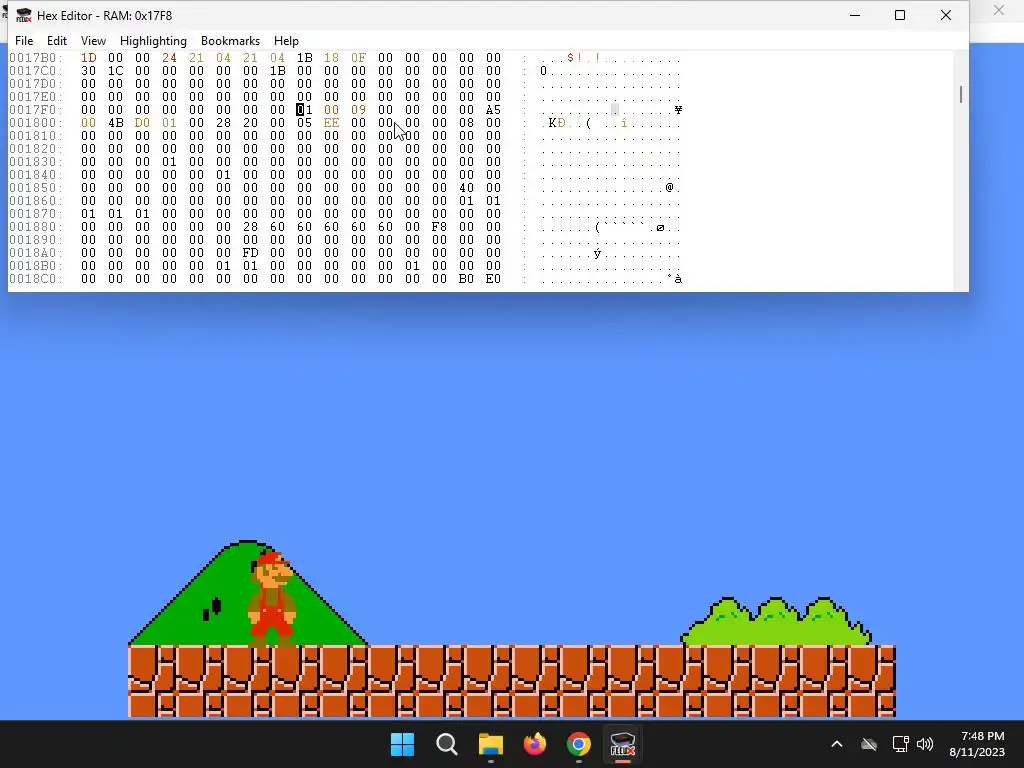Select byte EE in row 001800
This screenshot has height=768, width=1024.
click(x=331, y=123)
